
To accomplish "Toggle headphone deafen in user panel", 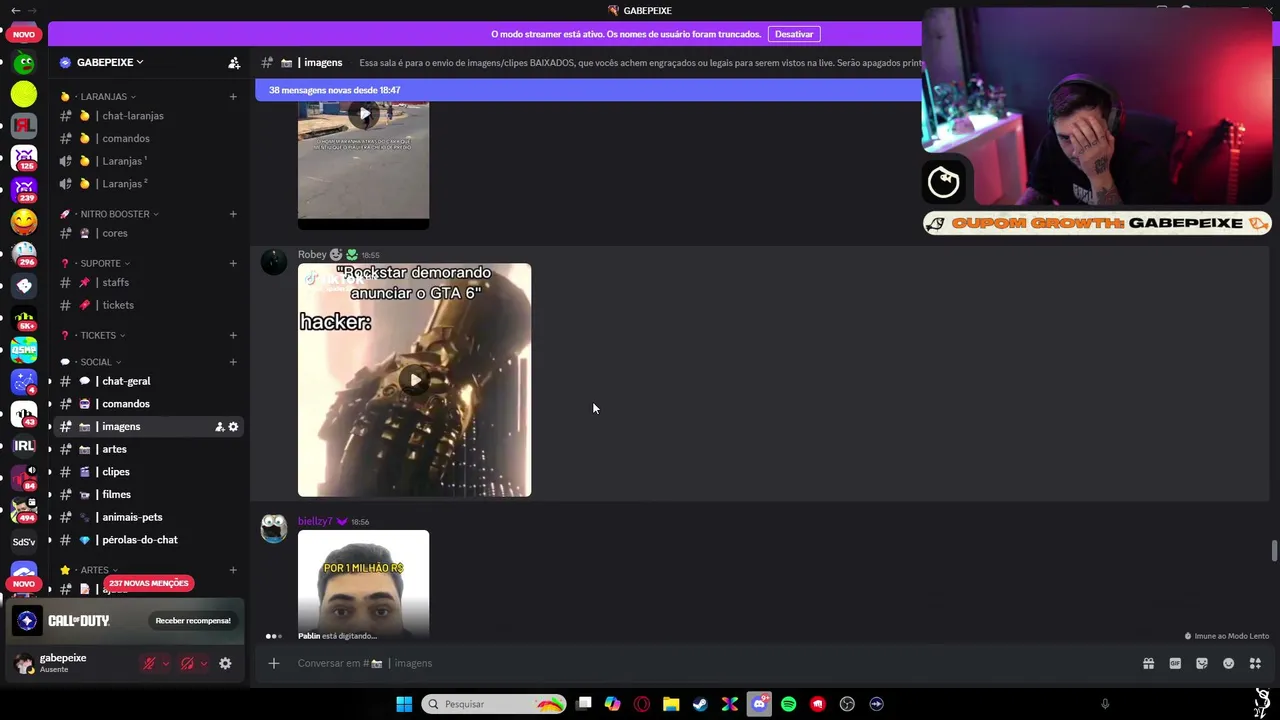I will point(187,663).
